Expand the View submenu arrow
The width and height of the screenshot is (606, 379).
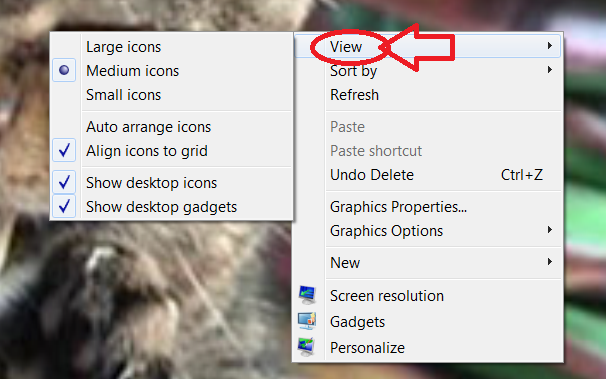[550, 46]
